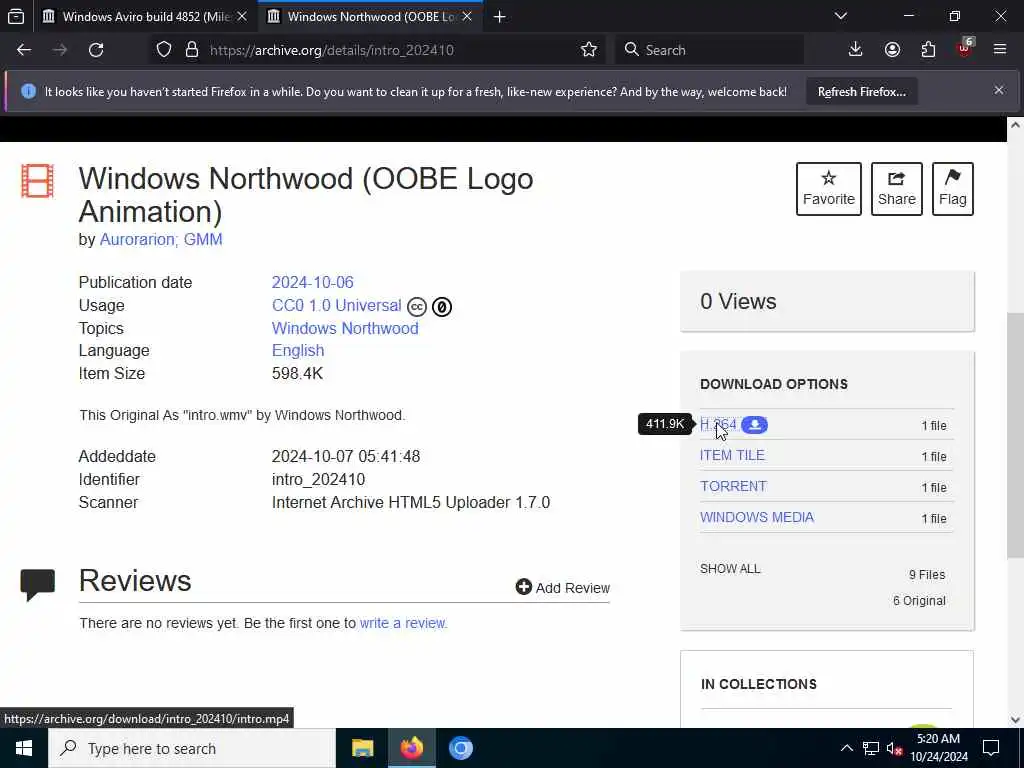1024x768 pixels.
Task: Open the clock showing 5:20 AM
Action: (x=938, y=748)
